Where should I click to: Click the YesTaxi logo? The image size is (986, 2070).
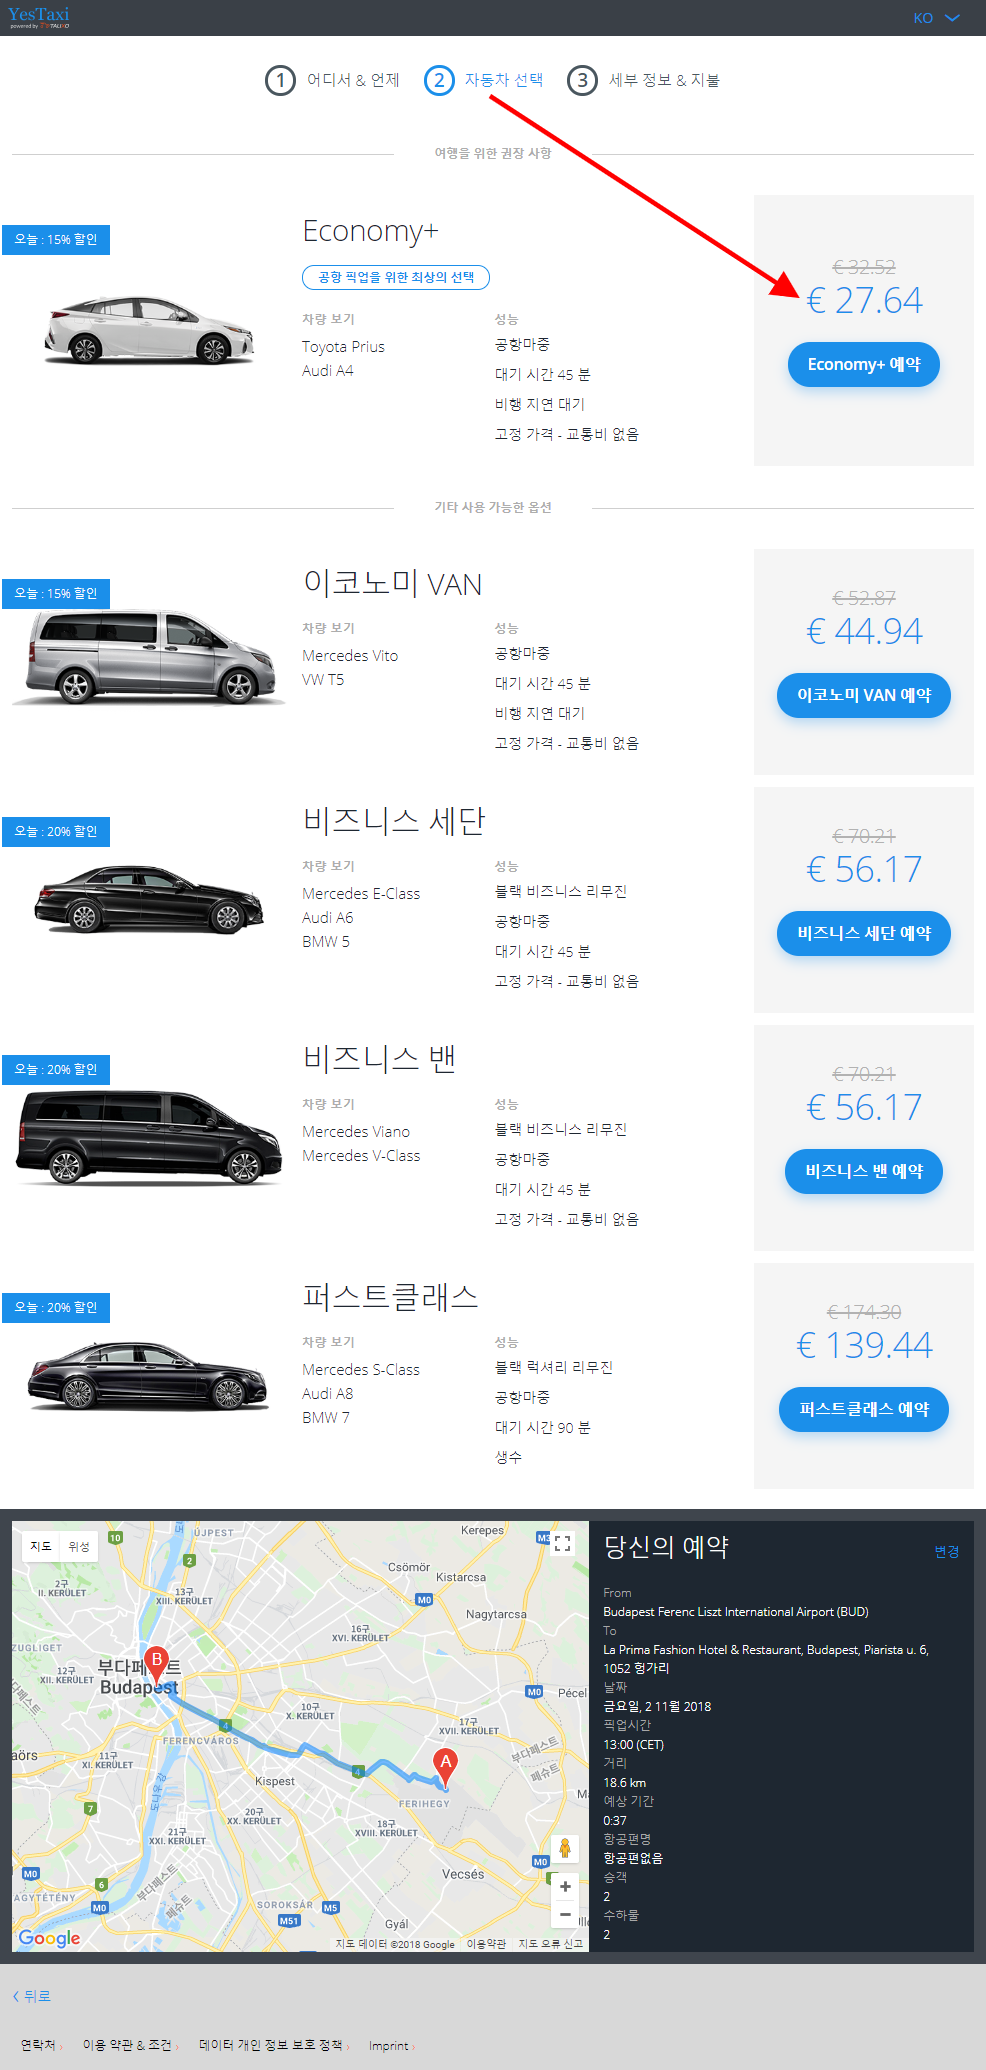(39, 17)
